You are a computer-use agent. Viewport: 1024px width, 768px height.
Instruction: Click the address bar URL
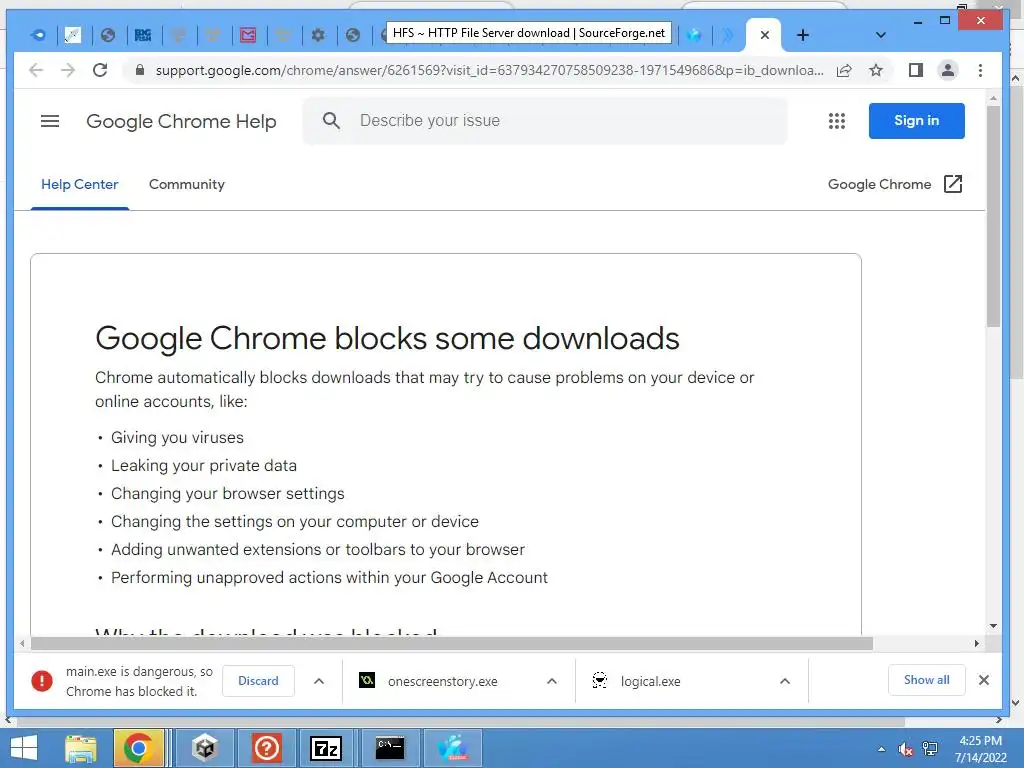coord(489,70)
